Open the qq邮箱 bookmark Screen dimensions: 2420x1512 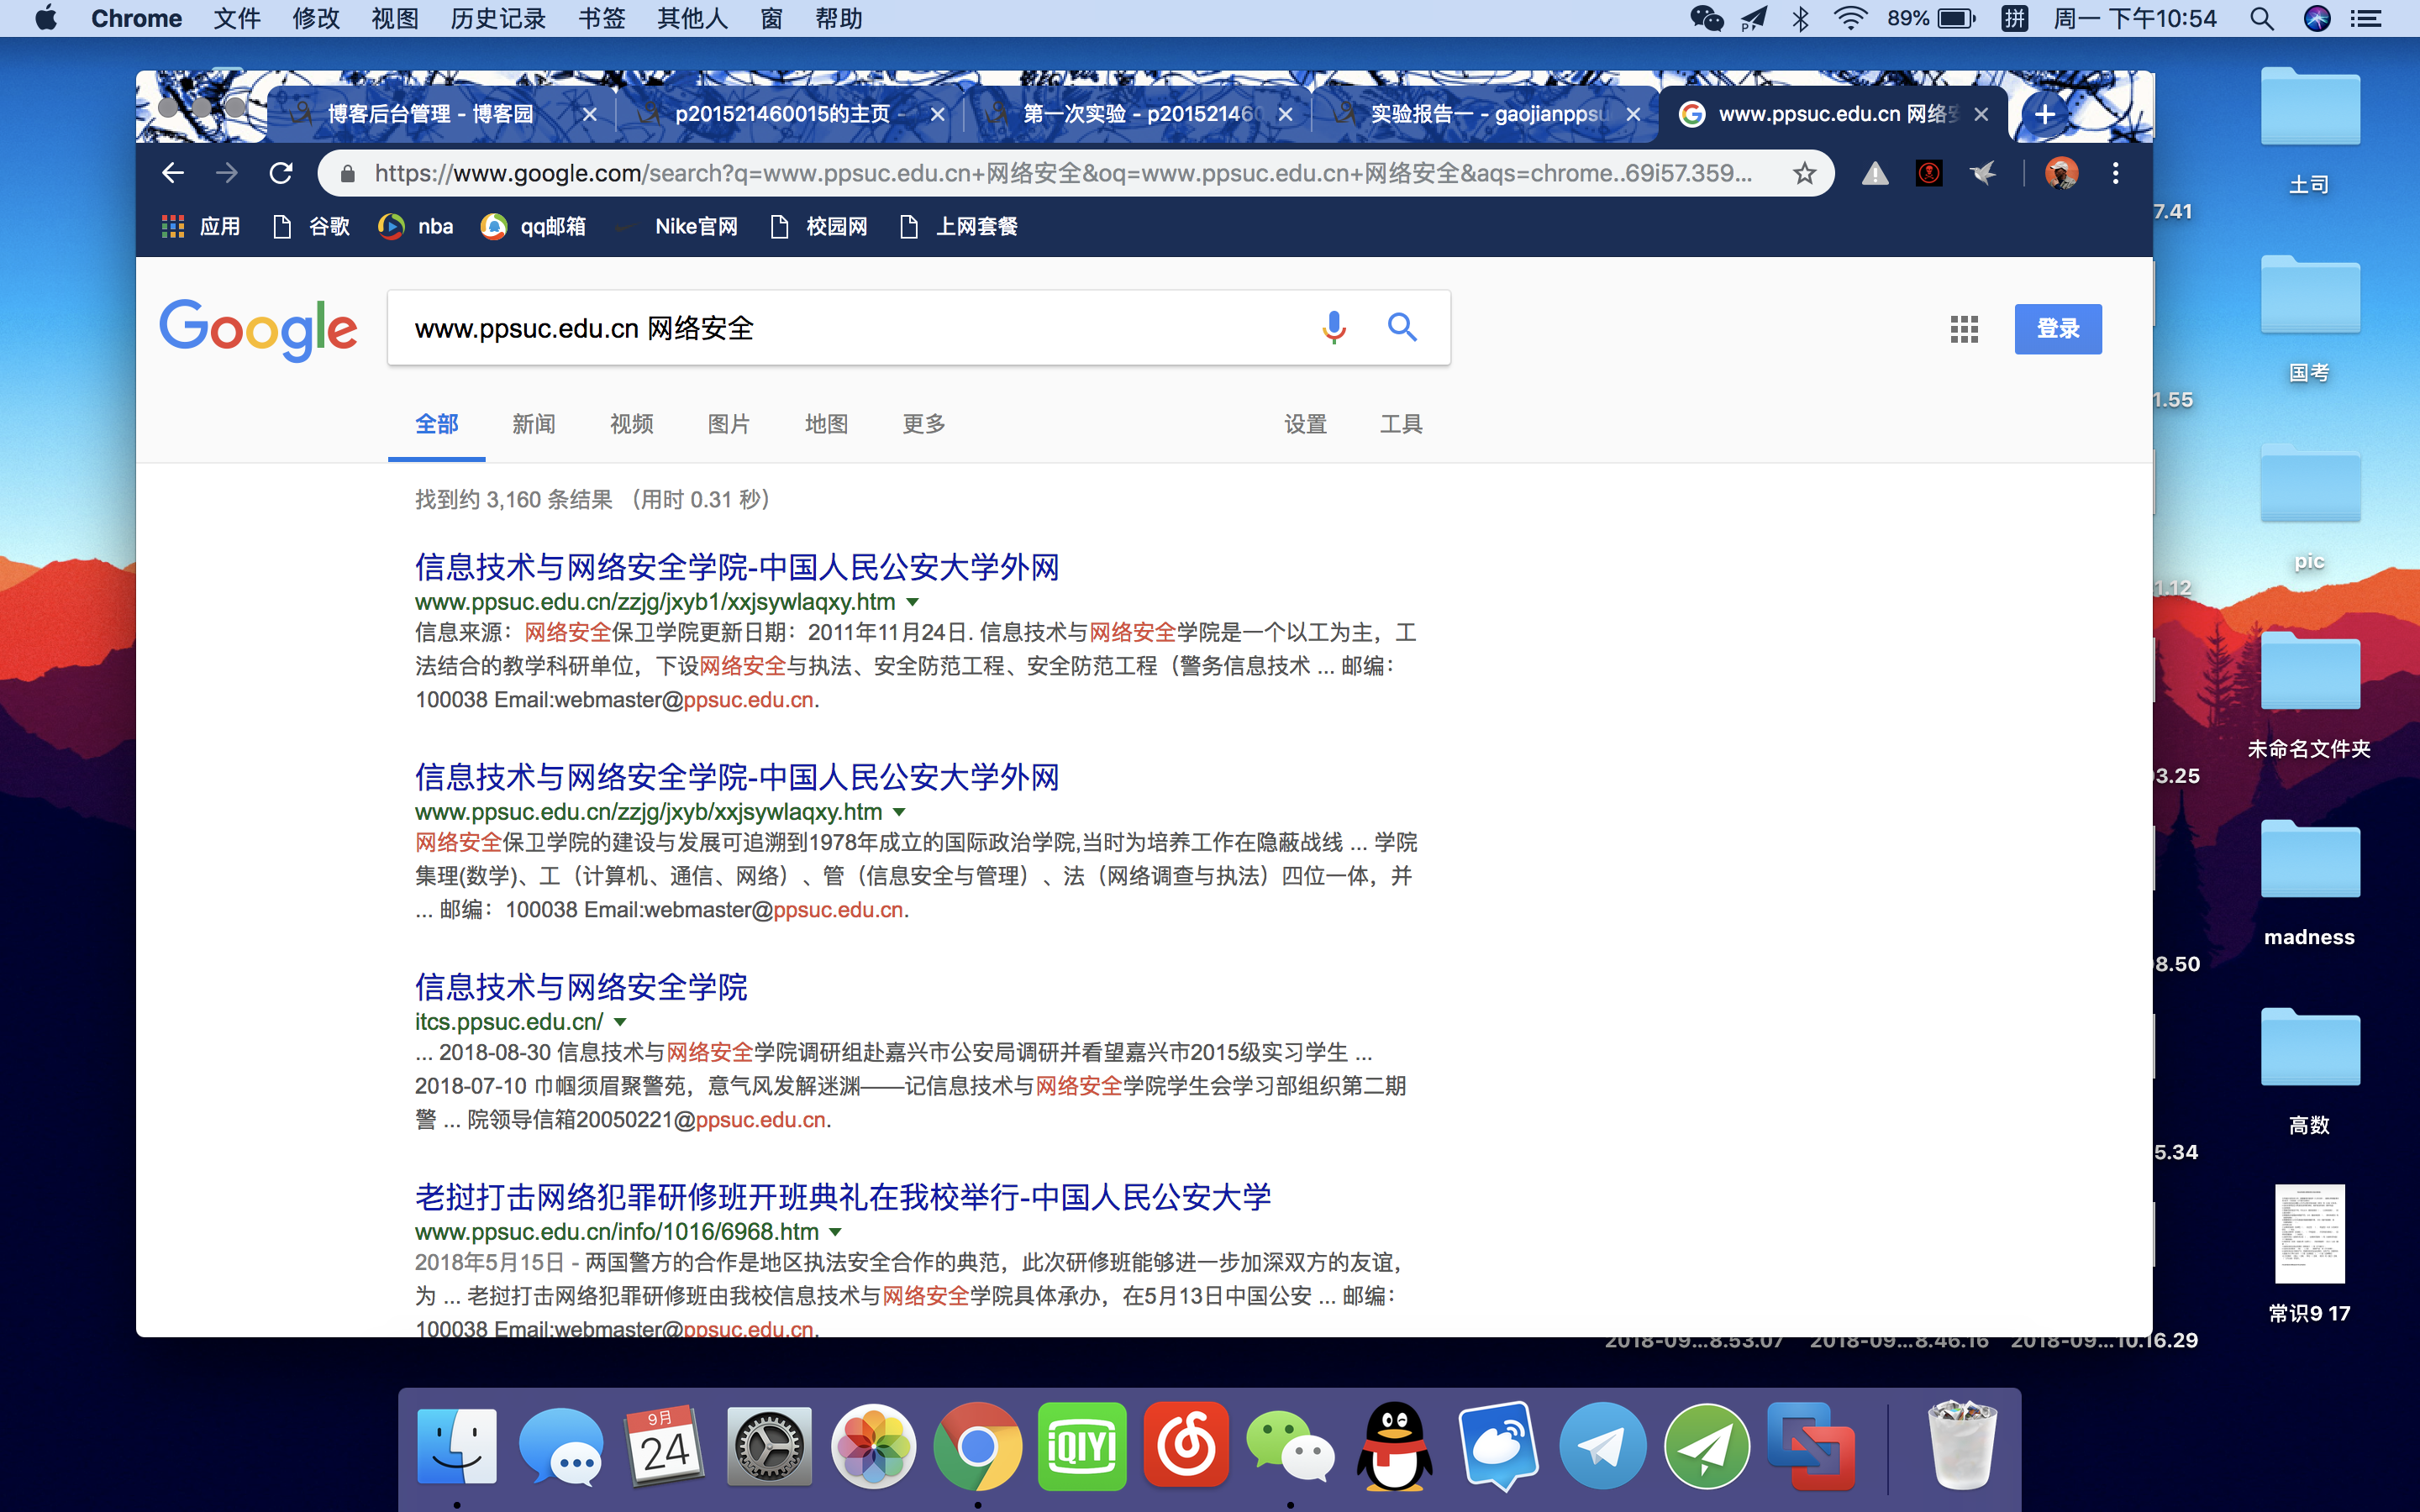coord(534,227)
